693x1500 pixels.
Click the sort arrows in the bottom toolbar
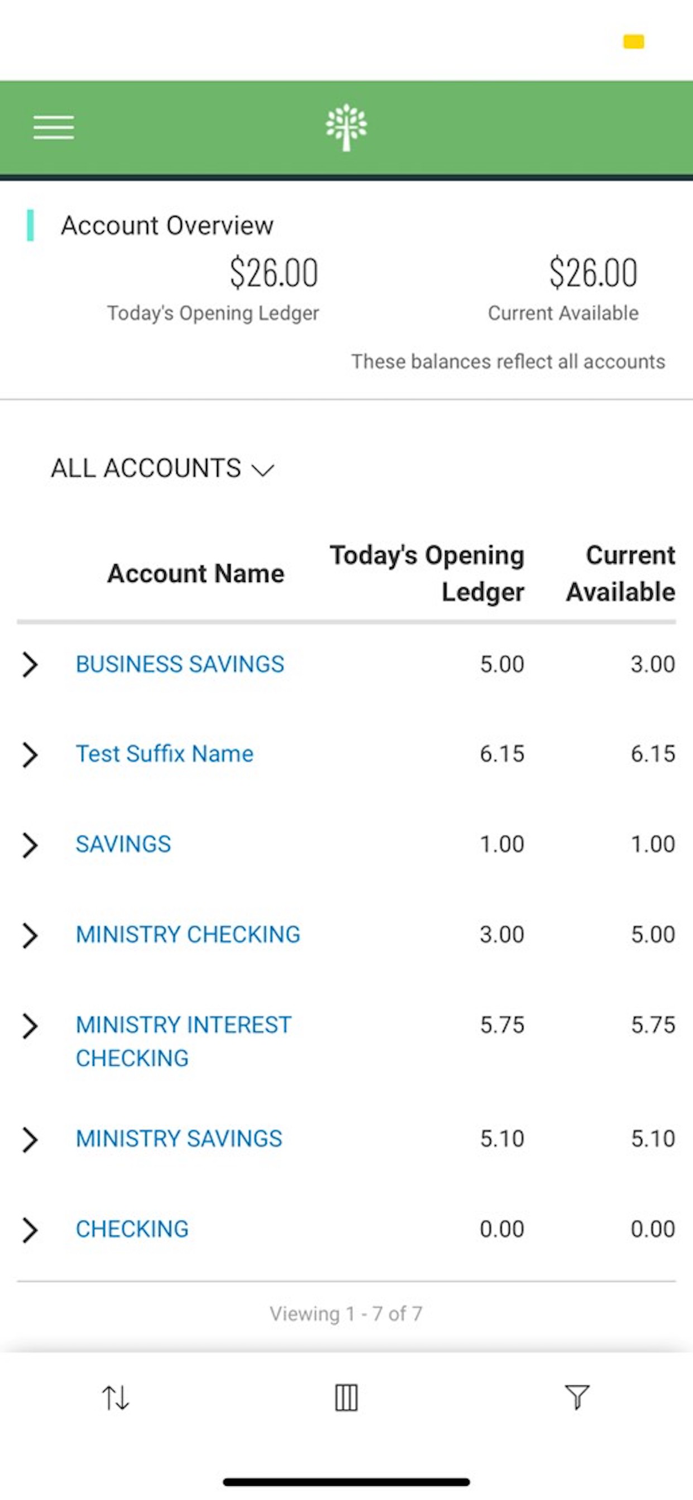(115, 1397)
